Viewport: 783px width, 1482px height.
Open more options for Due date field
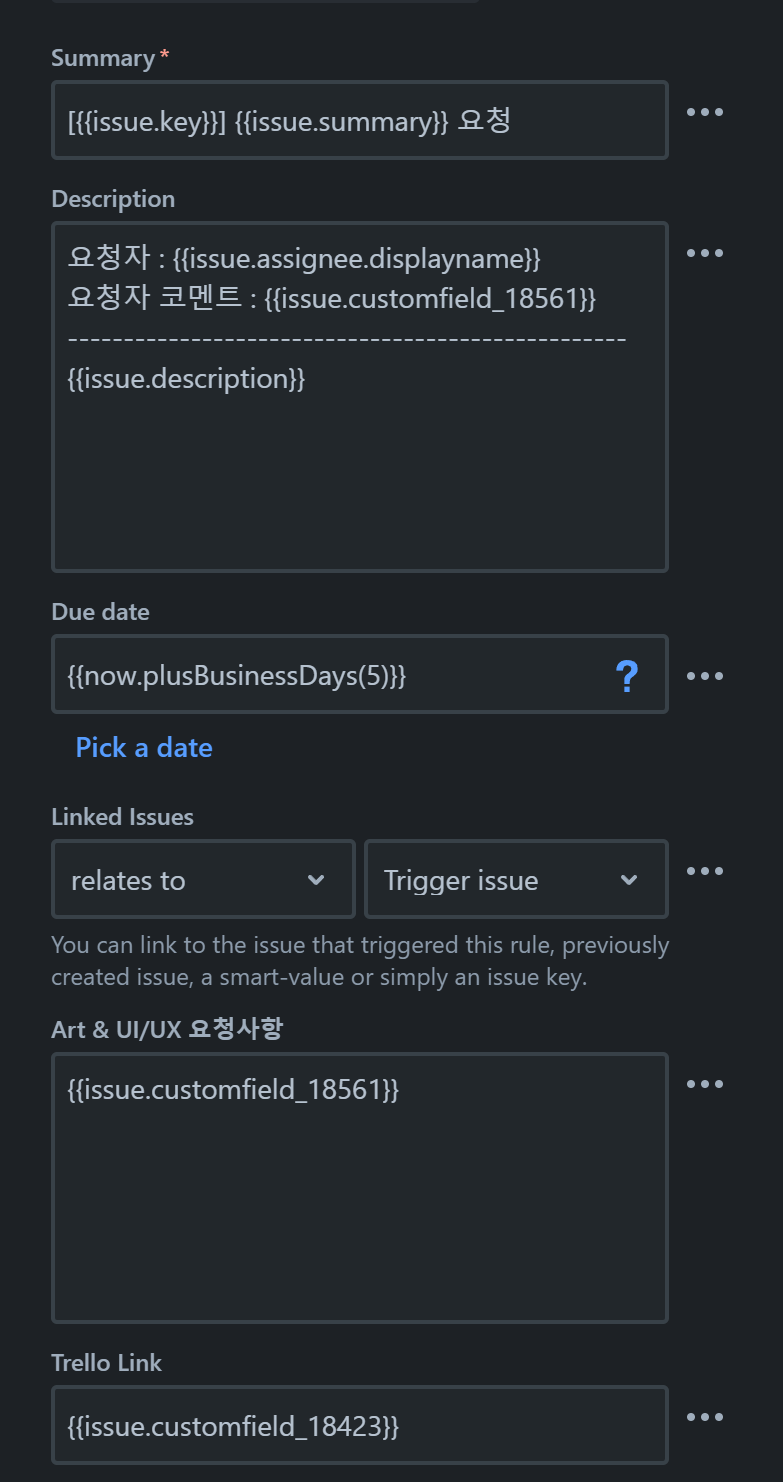pyautogui.click(x=704, y=676)
